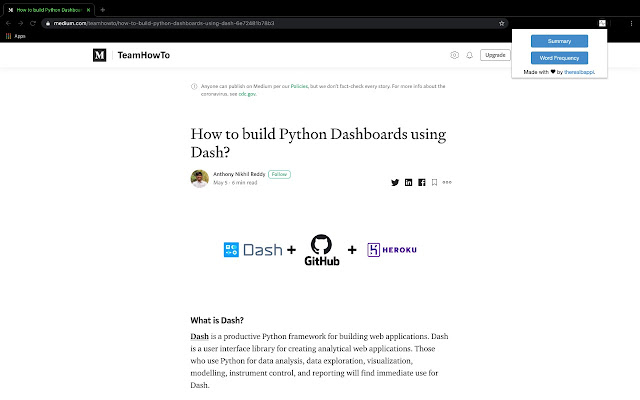Click the Upgrade button

pyautogui.click(x=495, y=55)
